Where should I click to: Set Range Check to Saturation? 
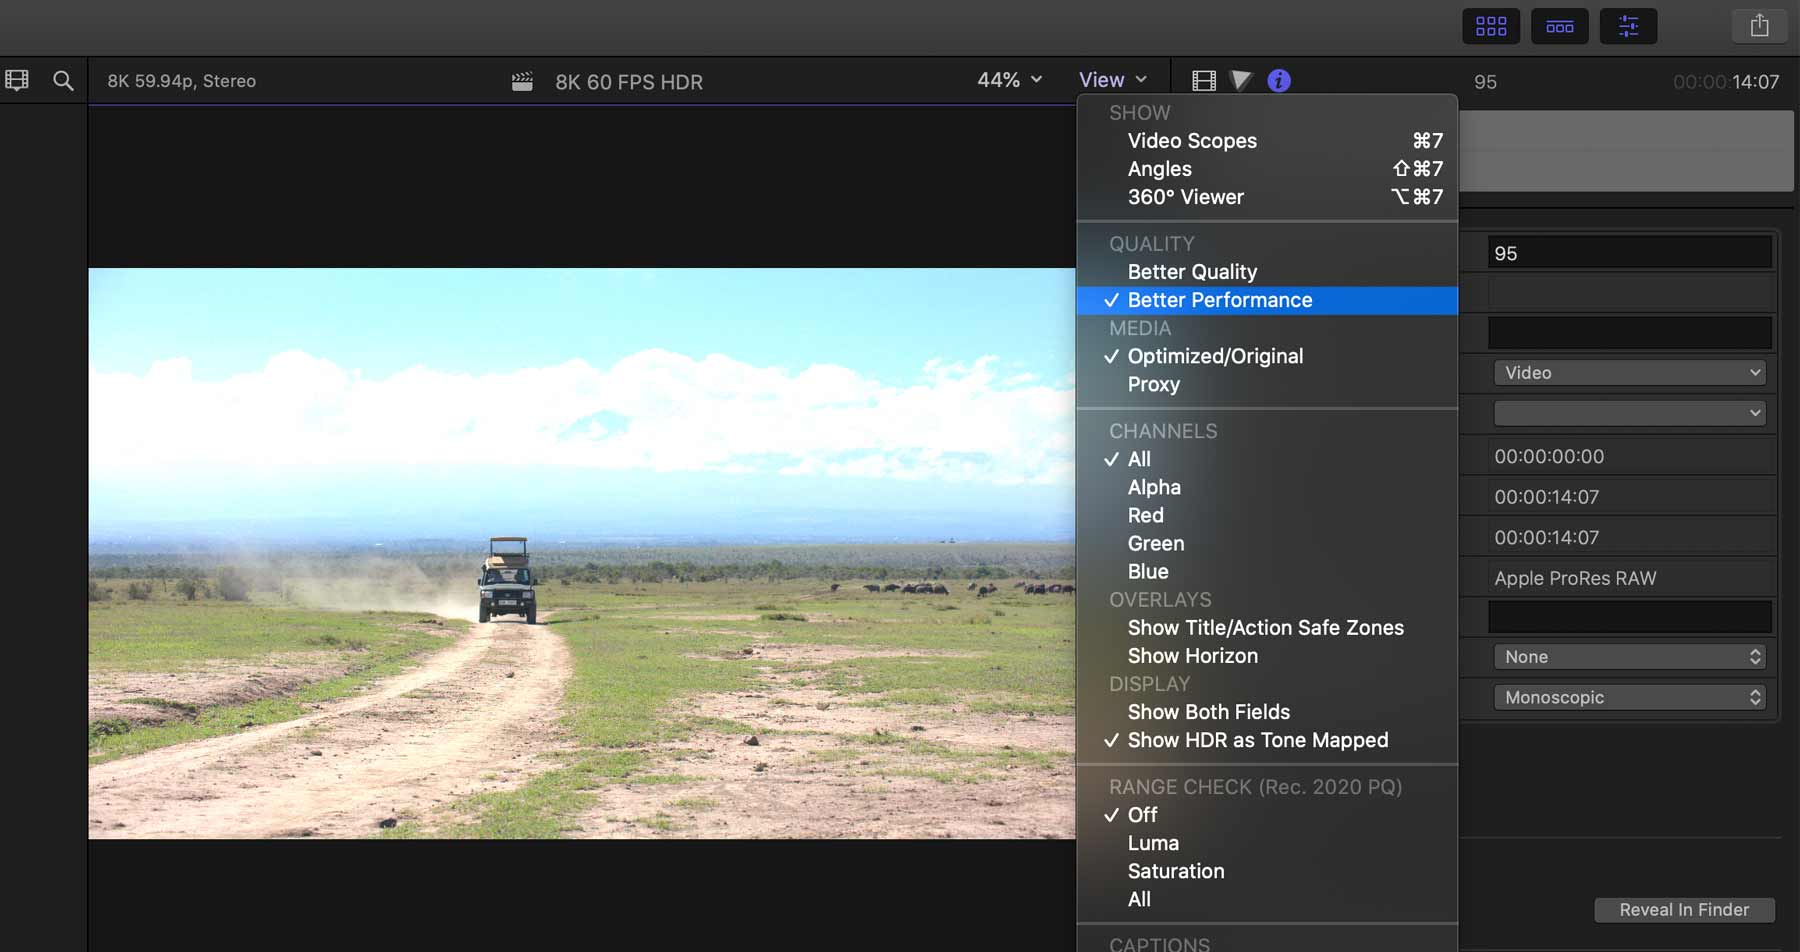[x=1267, y=871]
